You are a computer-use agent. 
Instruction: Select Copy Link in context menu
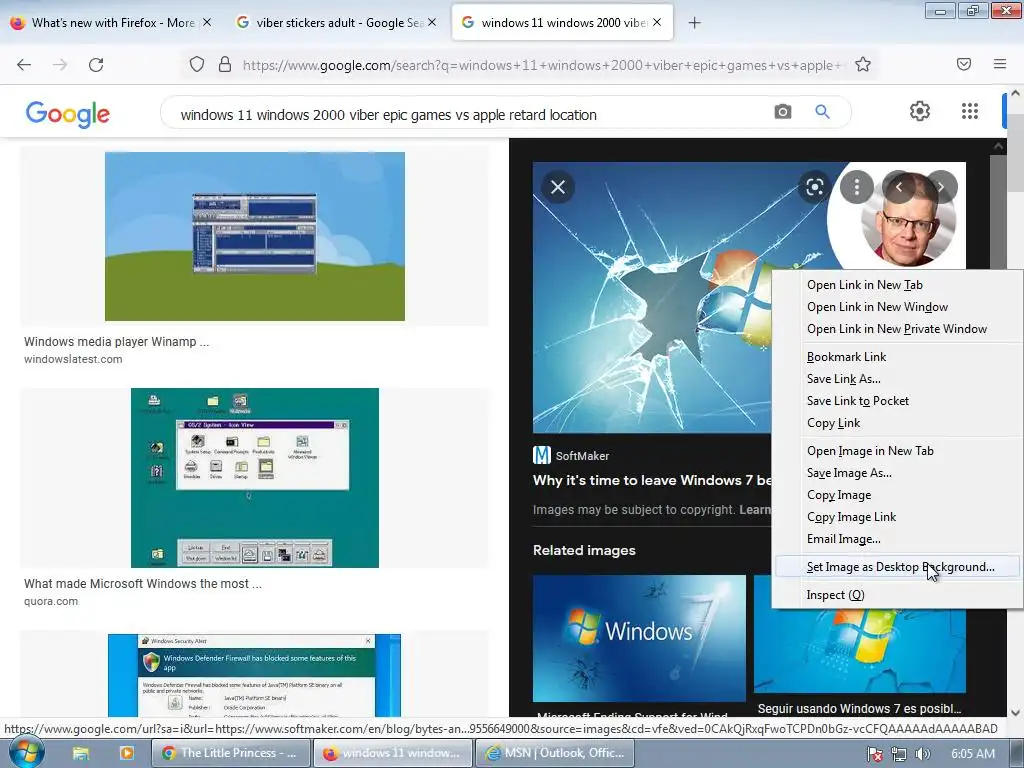pos(897,423)
